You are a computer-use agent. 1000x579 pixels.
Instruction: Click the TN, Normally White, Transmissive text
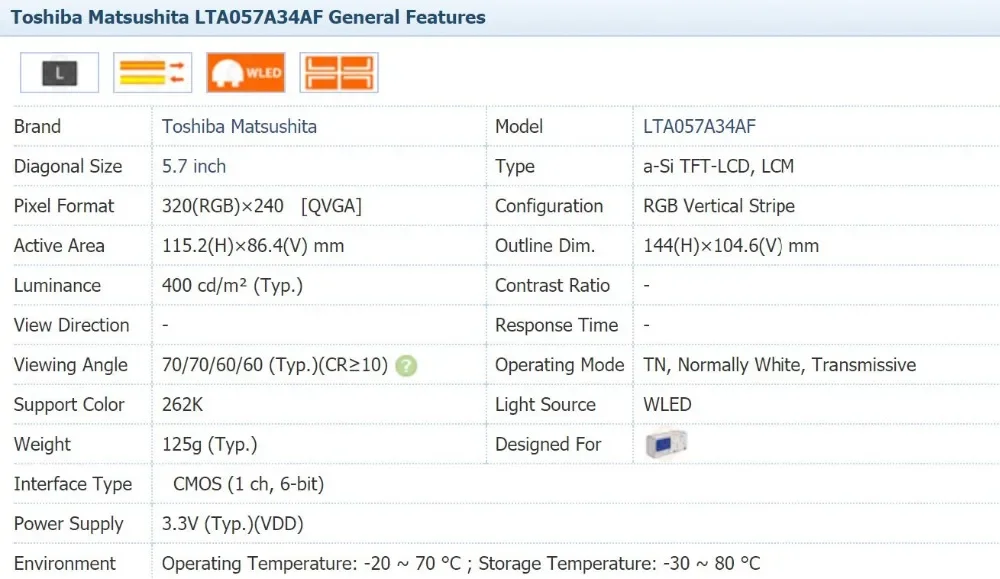coord(779,365)
